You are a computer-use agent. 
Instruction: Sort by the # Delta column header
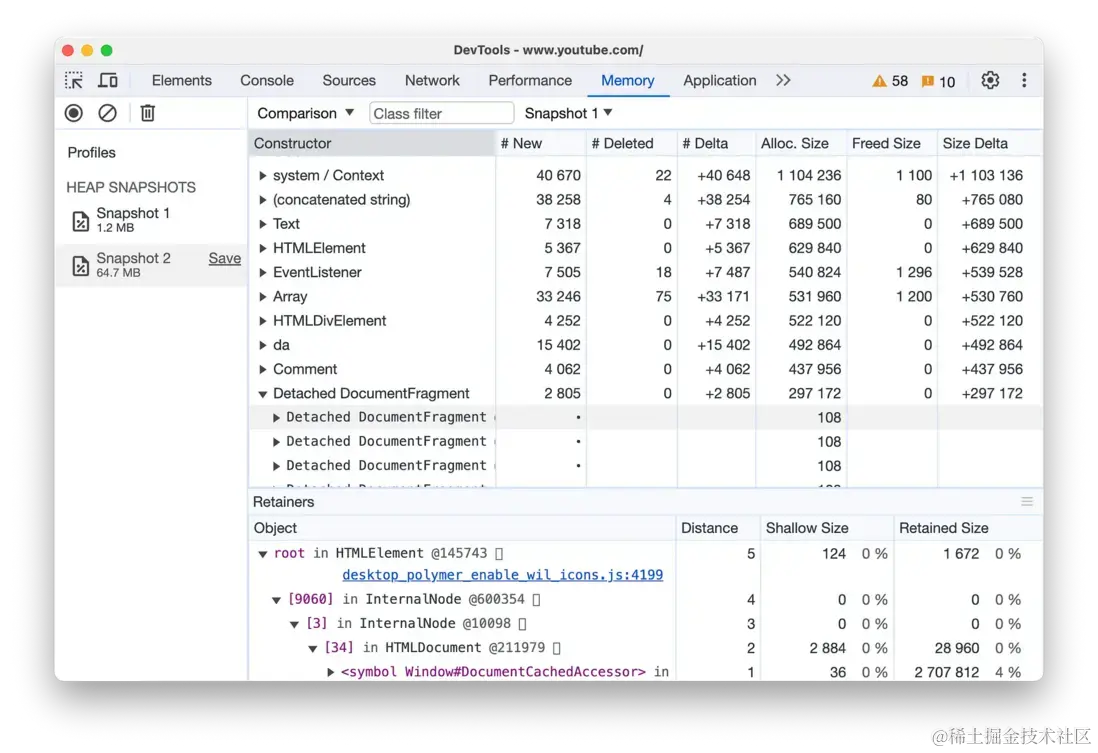(716, 144)
